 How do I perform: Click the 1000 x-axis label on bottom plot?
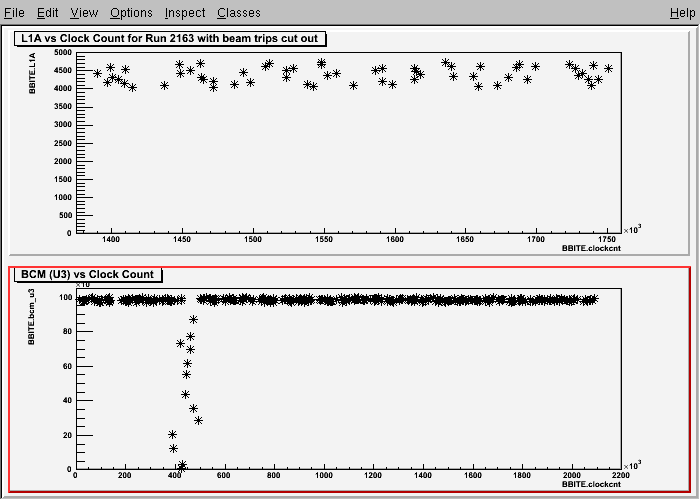[324, 475]
